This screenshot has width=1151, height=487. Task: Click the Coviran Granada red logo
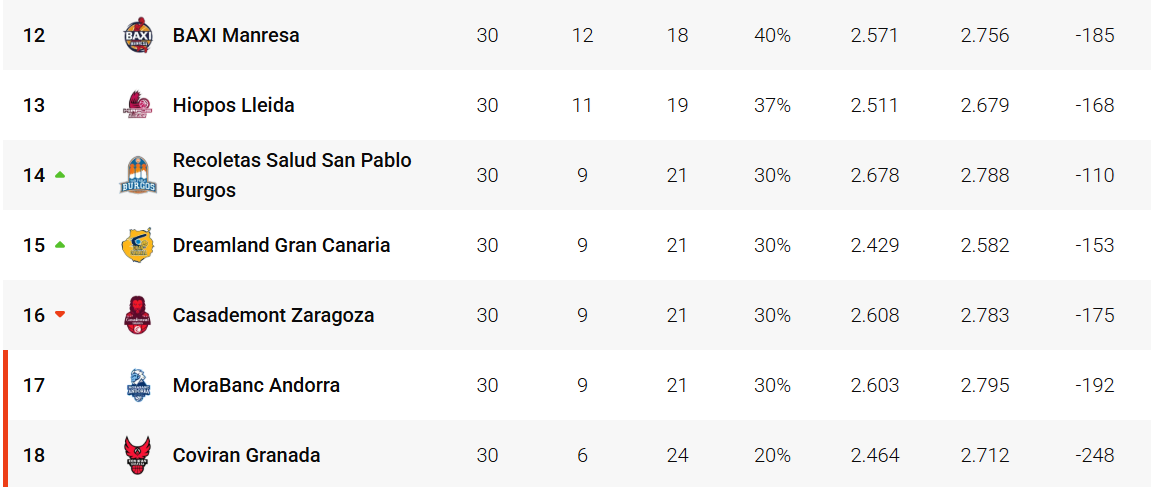[x=138, y=455]
